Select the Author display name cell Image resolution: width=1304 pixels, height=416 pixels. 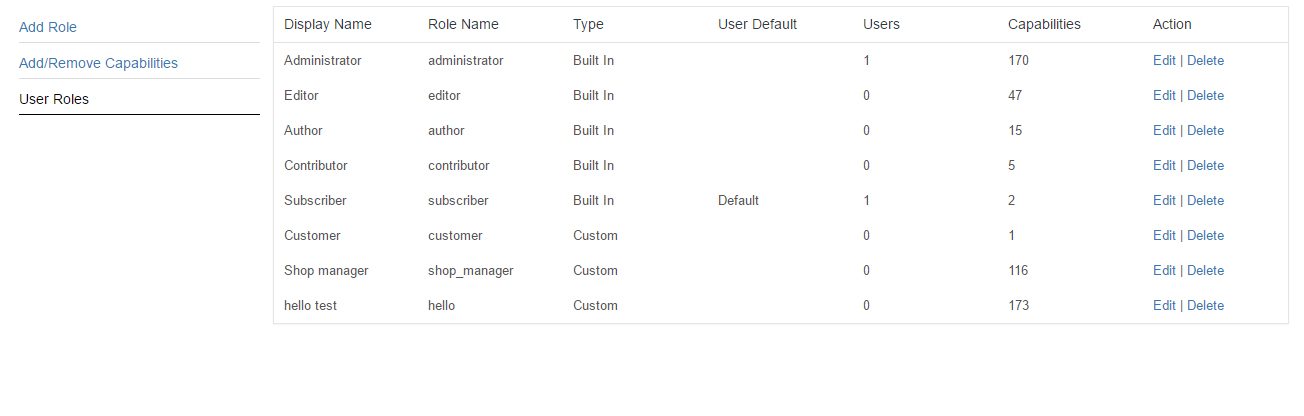coord(303,130)
